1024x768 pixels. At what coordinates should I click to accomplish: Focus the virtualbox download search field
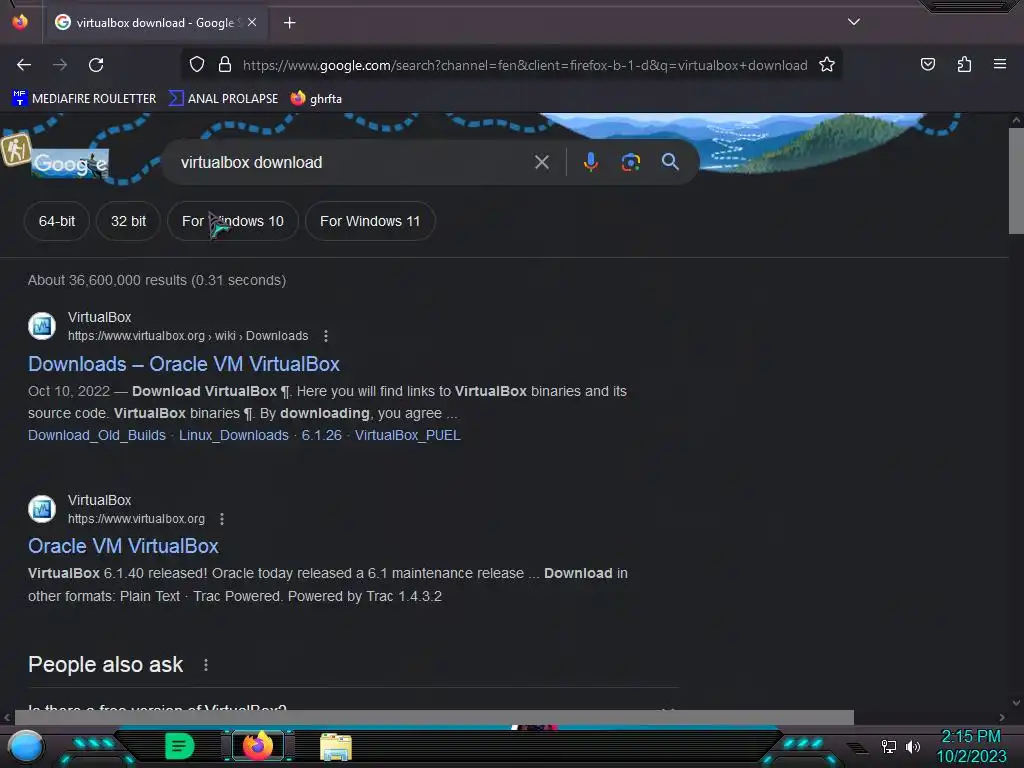pos(353,162)
